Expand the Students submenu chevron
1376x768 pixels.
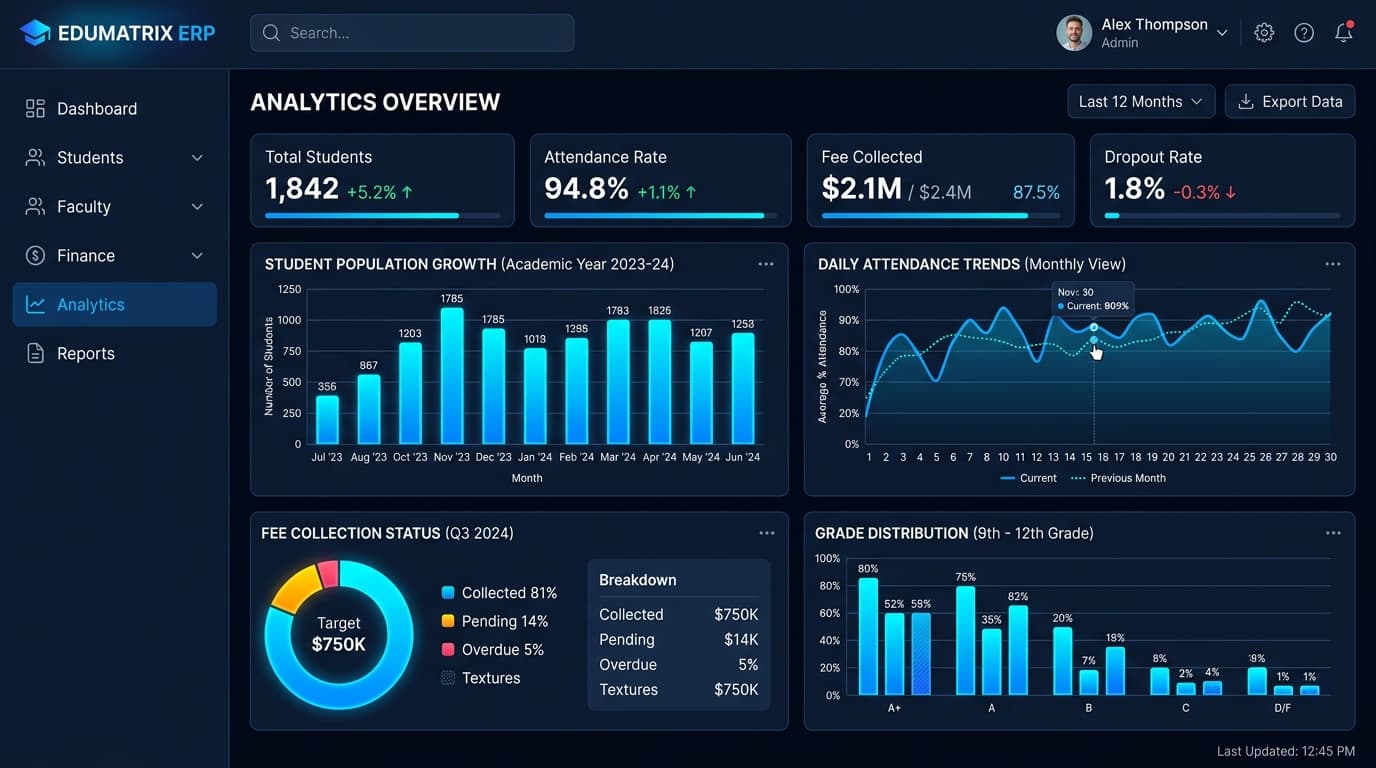point(197,158)
